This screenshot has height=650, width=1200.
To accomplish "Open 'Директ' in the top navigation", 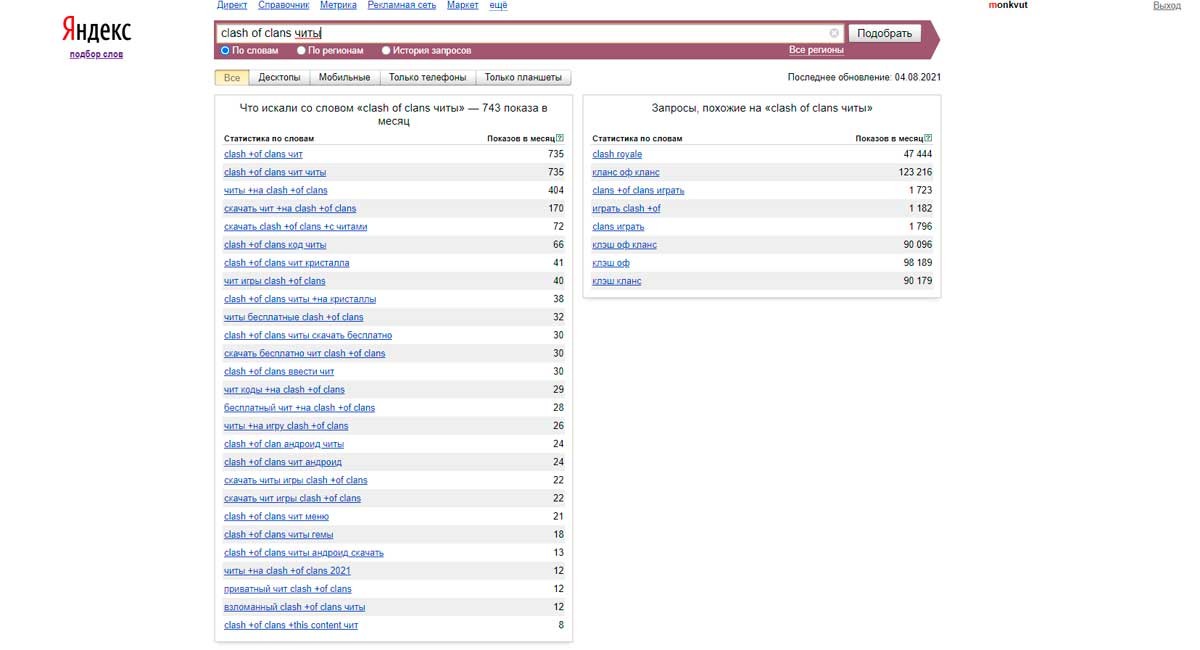I will point(232,6).
